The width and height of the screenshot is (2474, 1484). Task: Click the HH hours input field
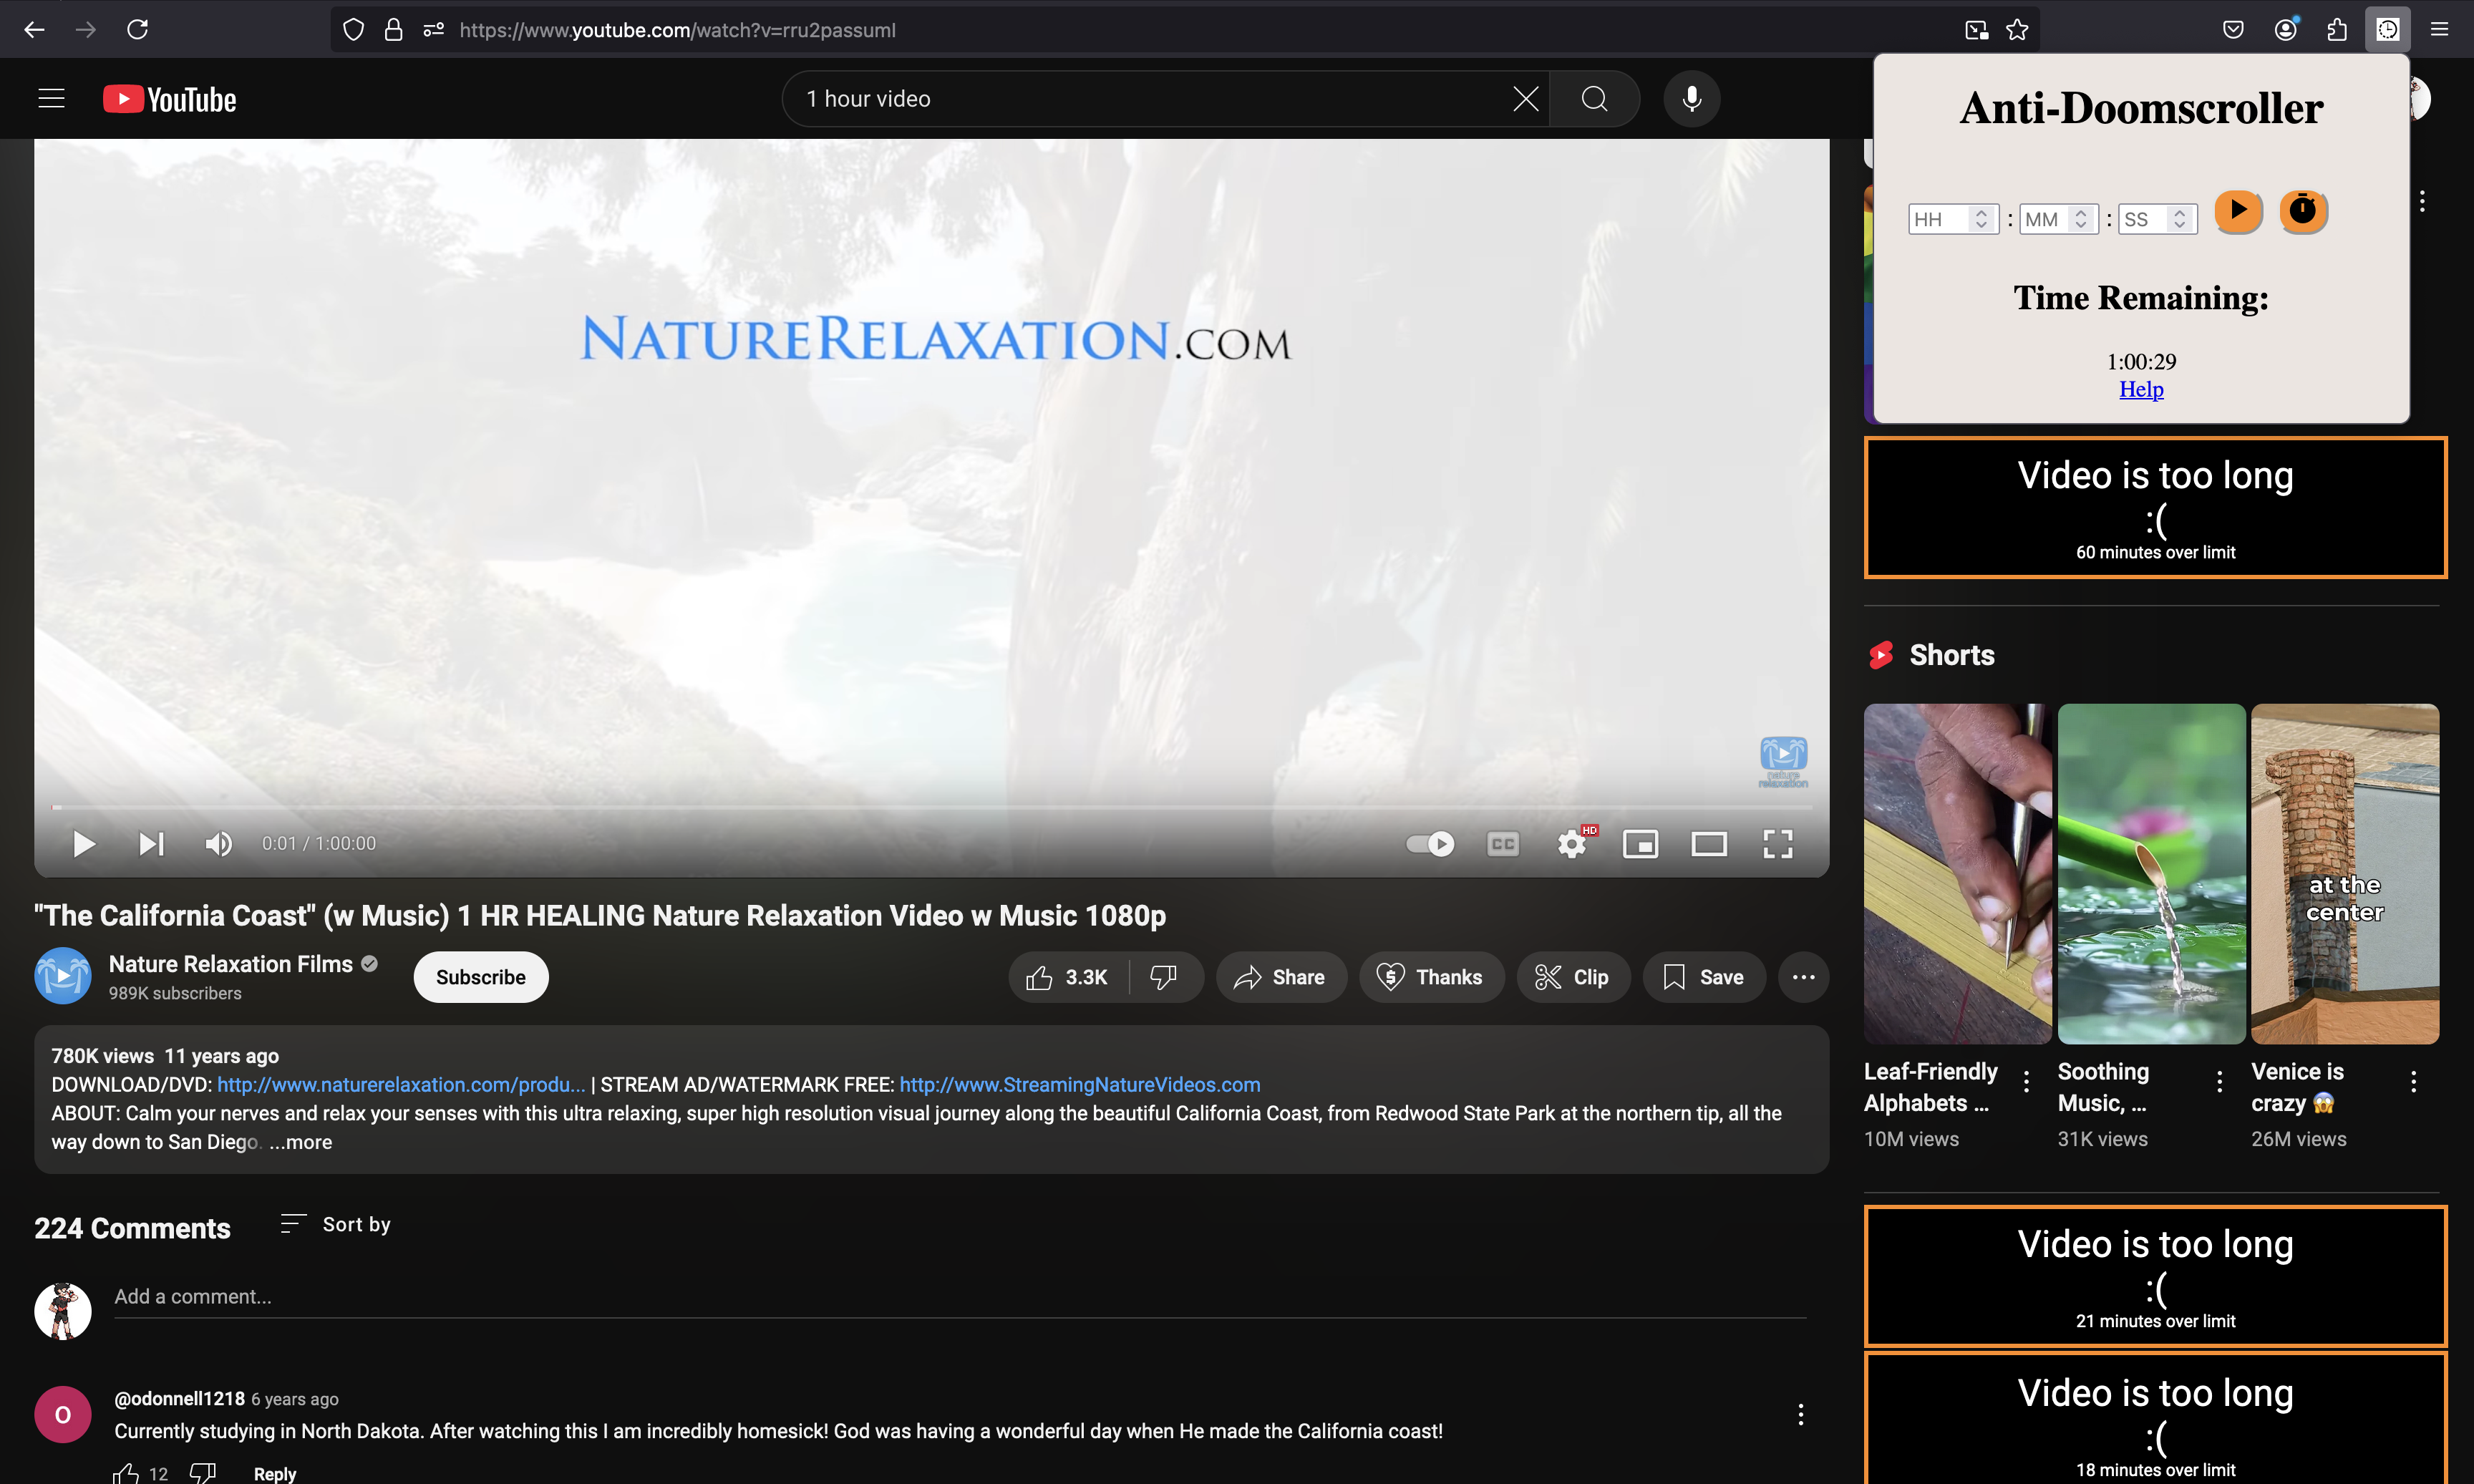1938,219
